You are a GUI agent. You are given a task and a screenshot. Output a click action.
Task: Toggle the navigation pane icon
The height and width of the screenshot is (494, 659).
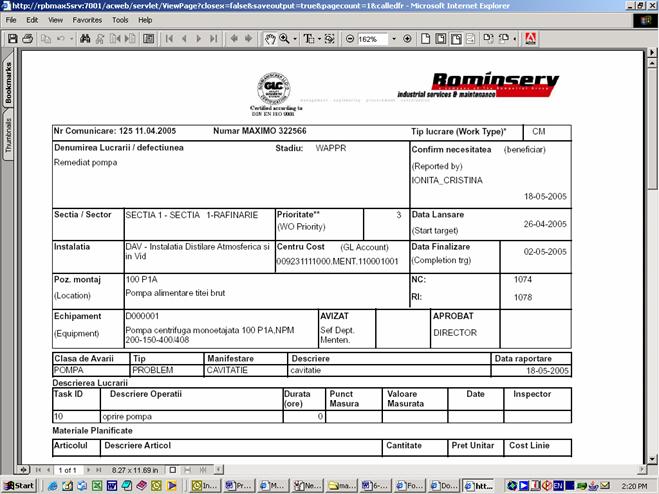[149, 39]
